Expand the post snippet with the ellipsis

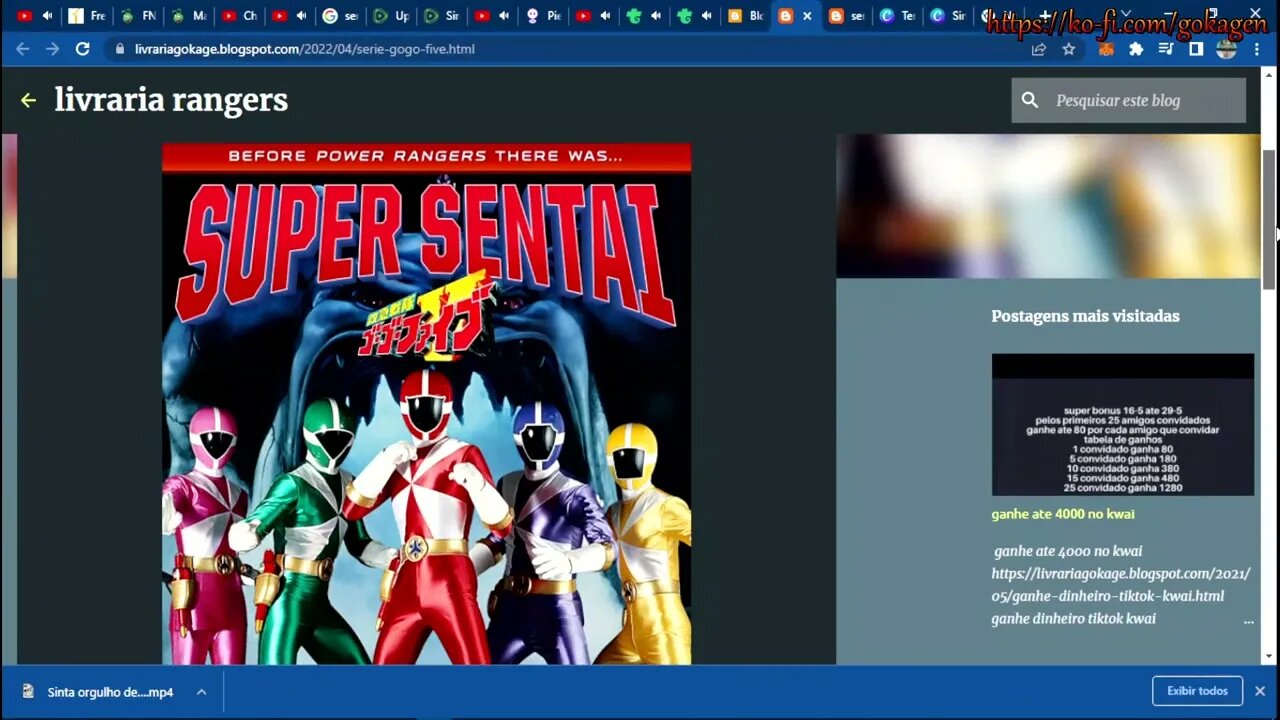tap(1248, 620)
